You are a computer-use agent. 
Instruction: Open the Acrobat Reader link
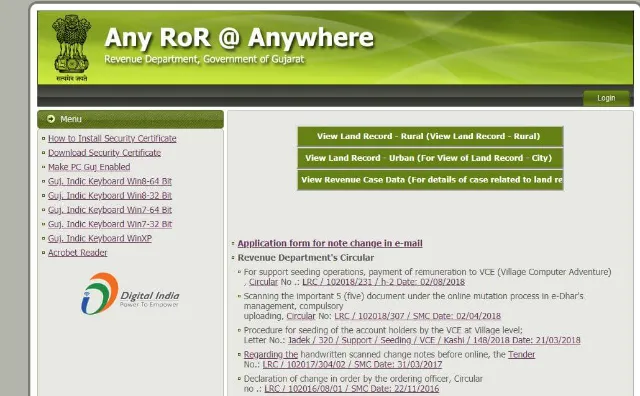coord(78,253)
